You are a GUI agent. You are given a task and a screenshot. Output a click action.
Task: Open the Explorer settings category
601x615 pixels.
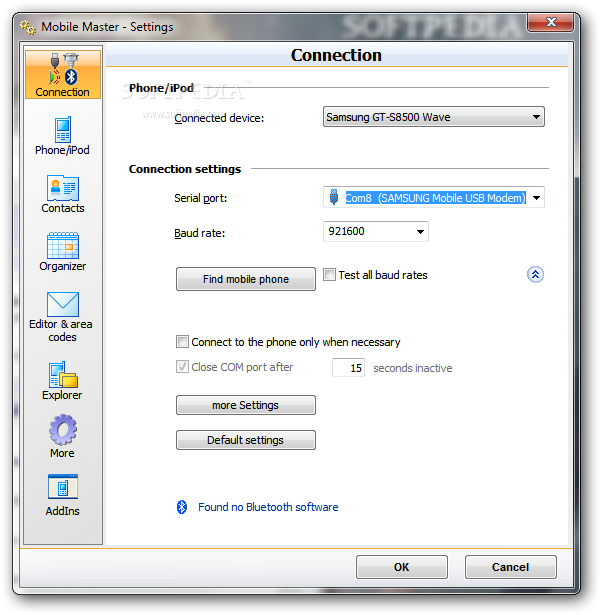tap(62, 381)
